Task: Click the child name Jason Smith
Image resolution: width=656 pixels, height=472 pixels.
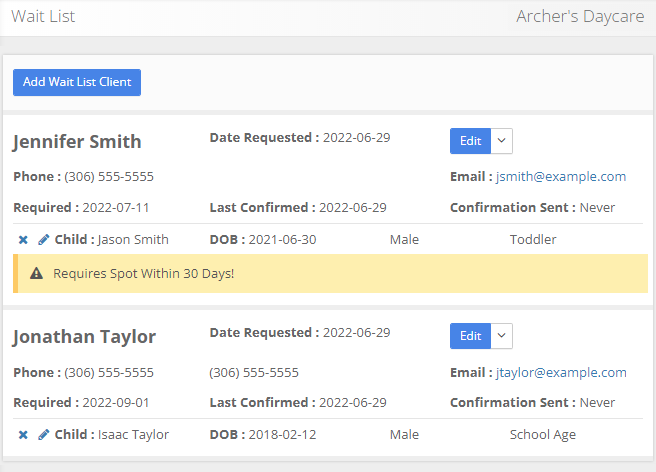Action: pyautogui.click(x=133, y=240)
